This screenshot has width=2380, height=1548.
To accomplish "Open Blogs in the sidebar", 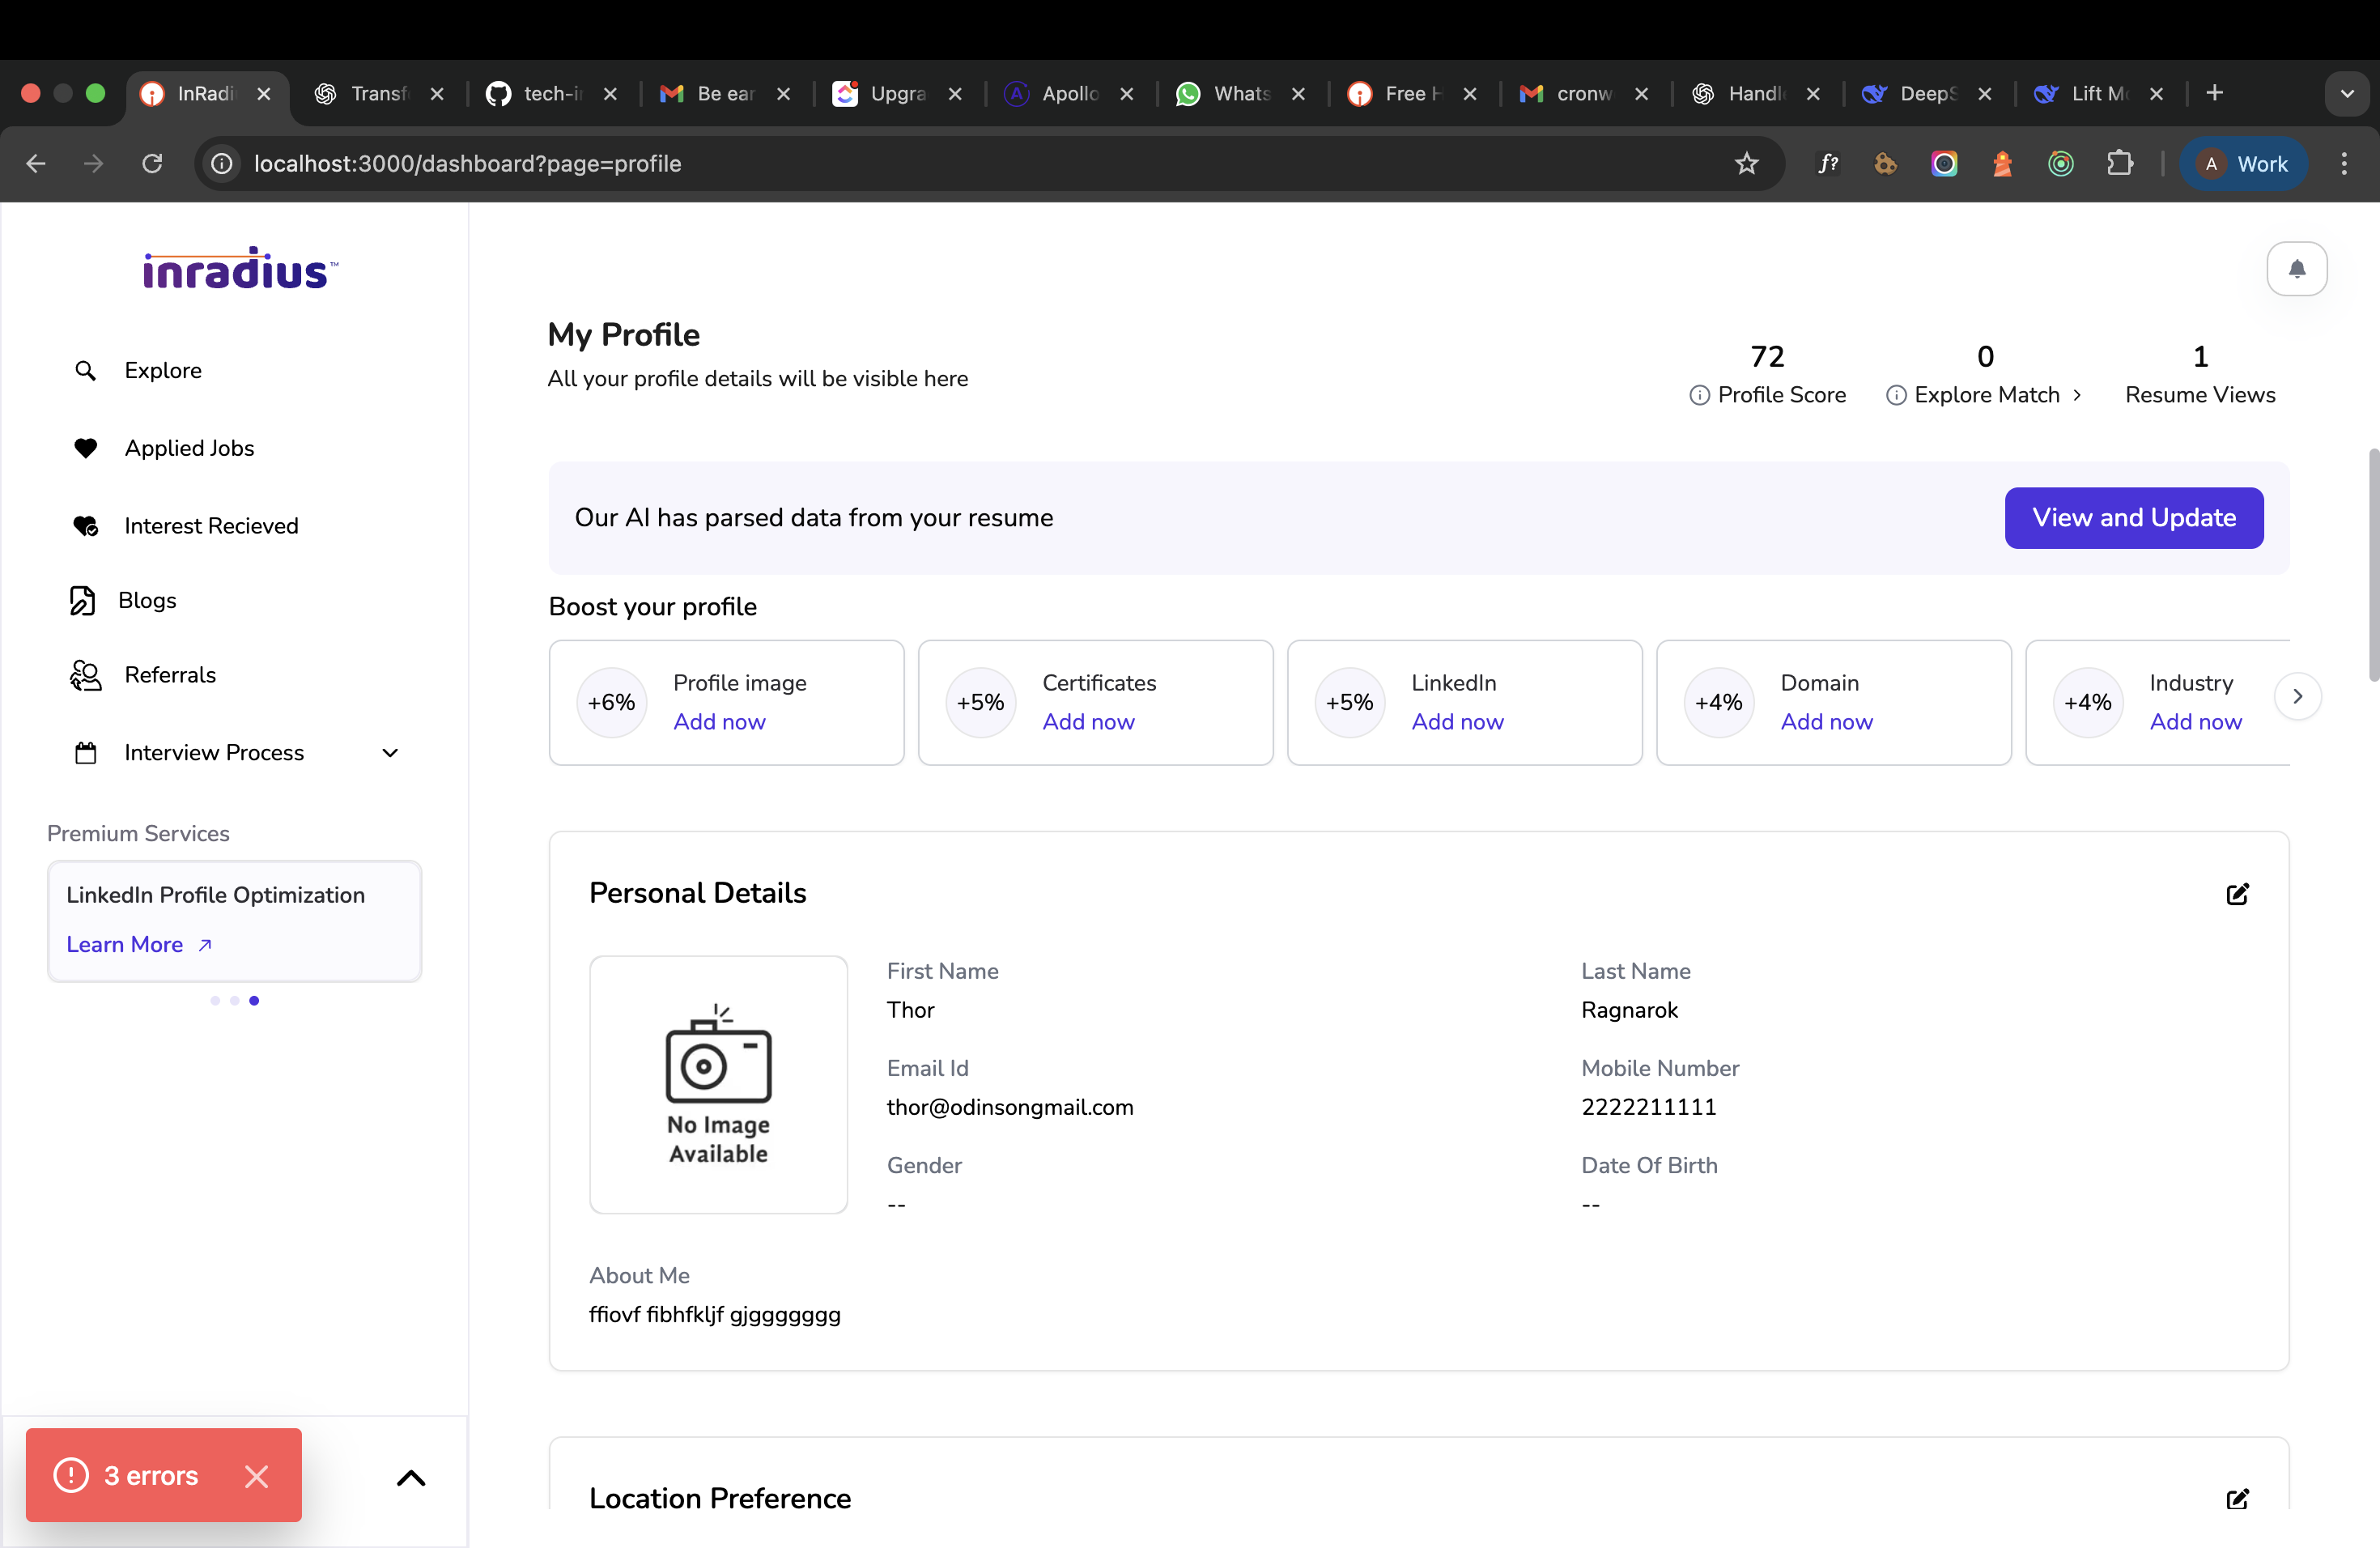I will pyautogui.click(x=146, y=600).
